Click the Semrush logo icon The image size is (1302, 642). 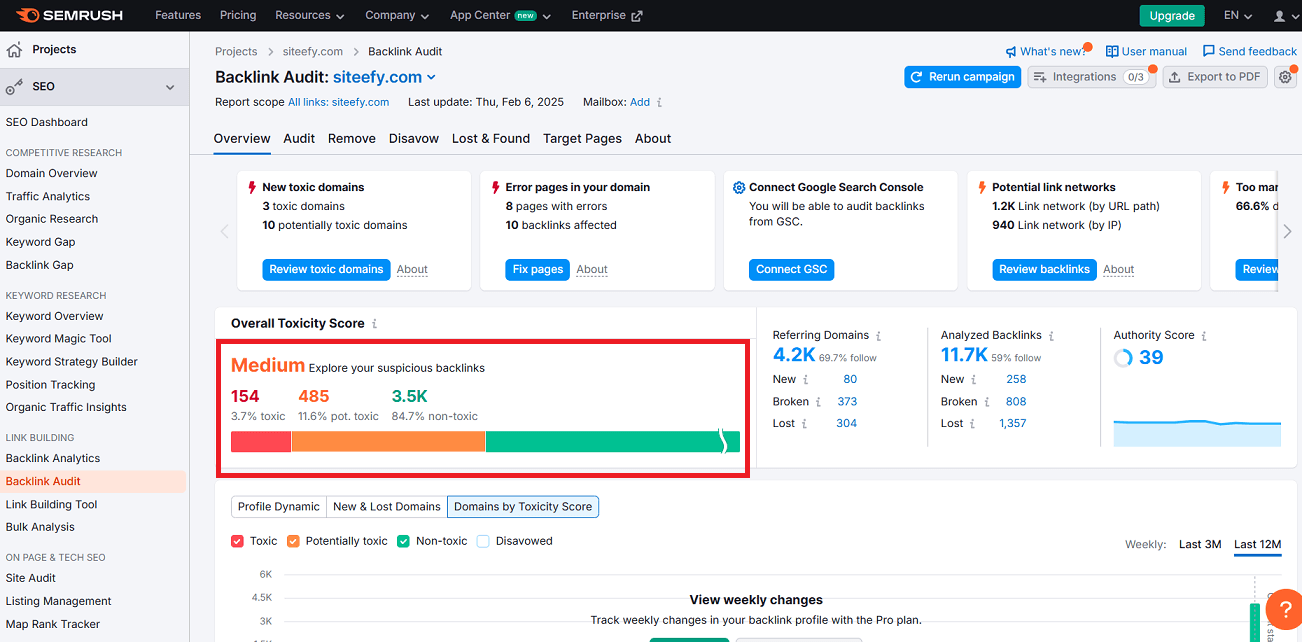(x=26, y=15)
